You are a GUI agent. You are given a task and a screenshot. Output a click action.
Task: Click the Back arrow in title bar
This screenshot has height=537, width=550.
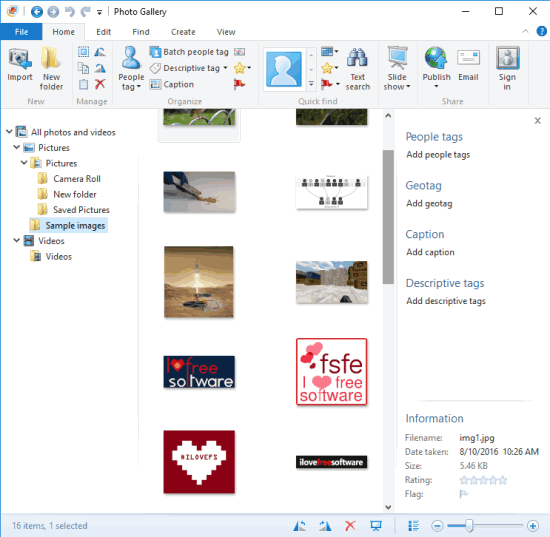(37, 12)
